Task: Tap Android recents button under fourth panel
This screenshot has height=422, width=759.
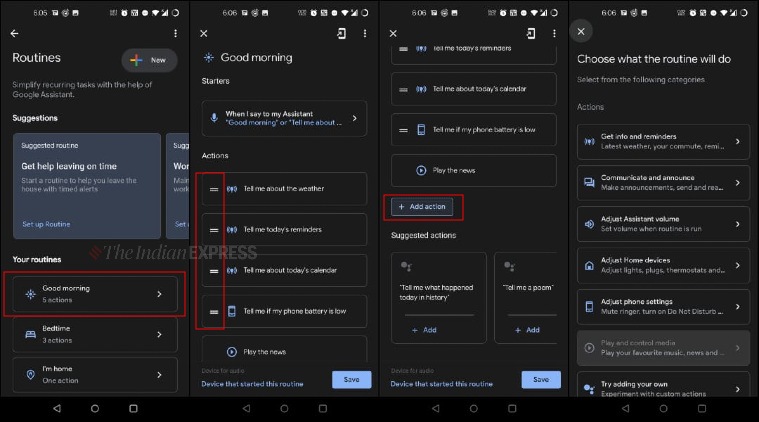Action: pos(701,408)
